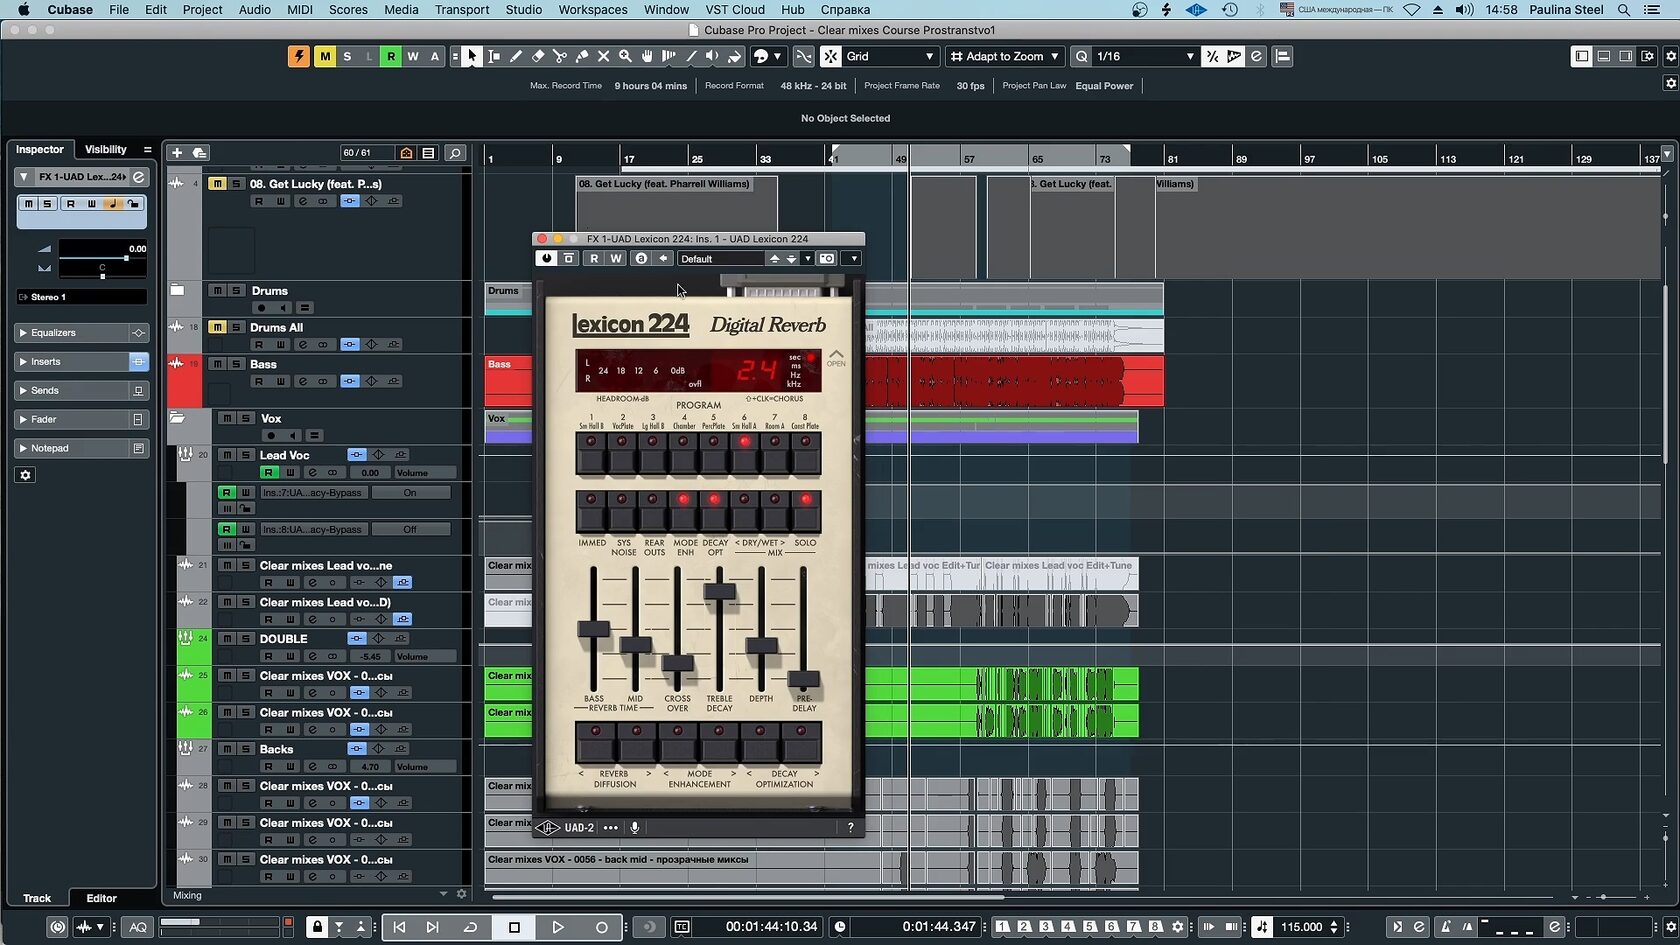Unmute the 08. Get Lucky track

click(217, 184)
